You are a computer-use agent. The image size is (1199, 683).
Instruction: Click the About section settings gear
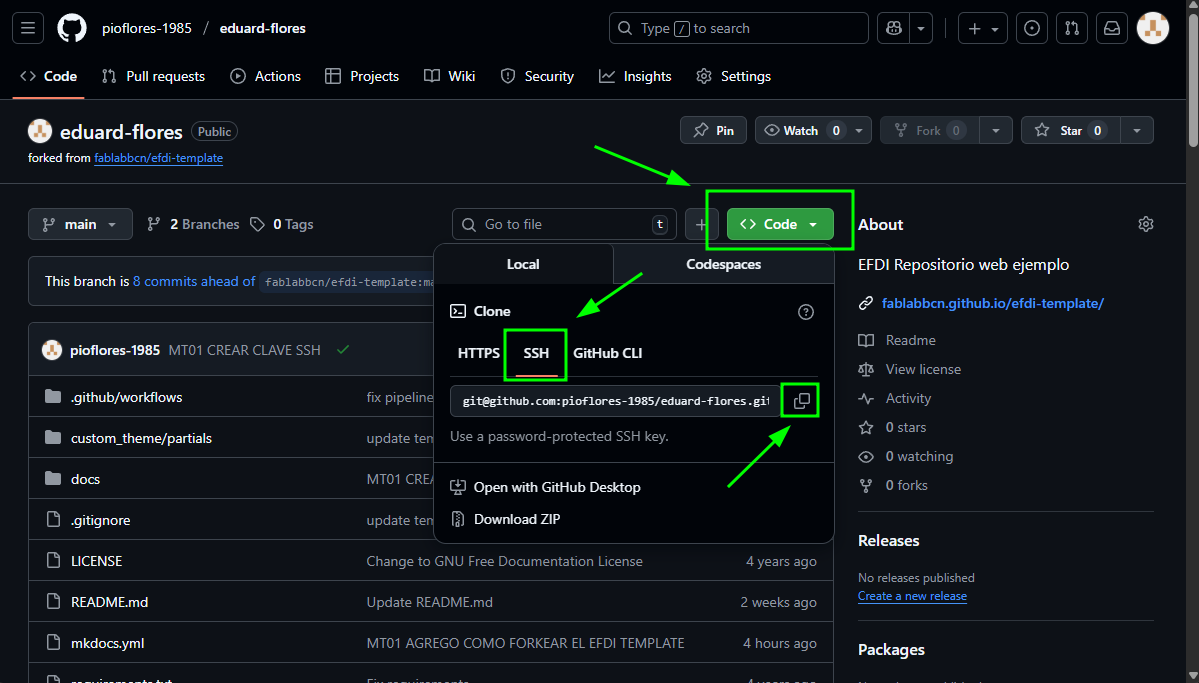(x=1146, y=224)
